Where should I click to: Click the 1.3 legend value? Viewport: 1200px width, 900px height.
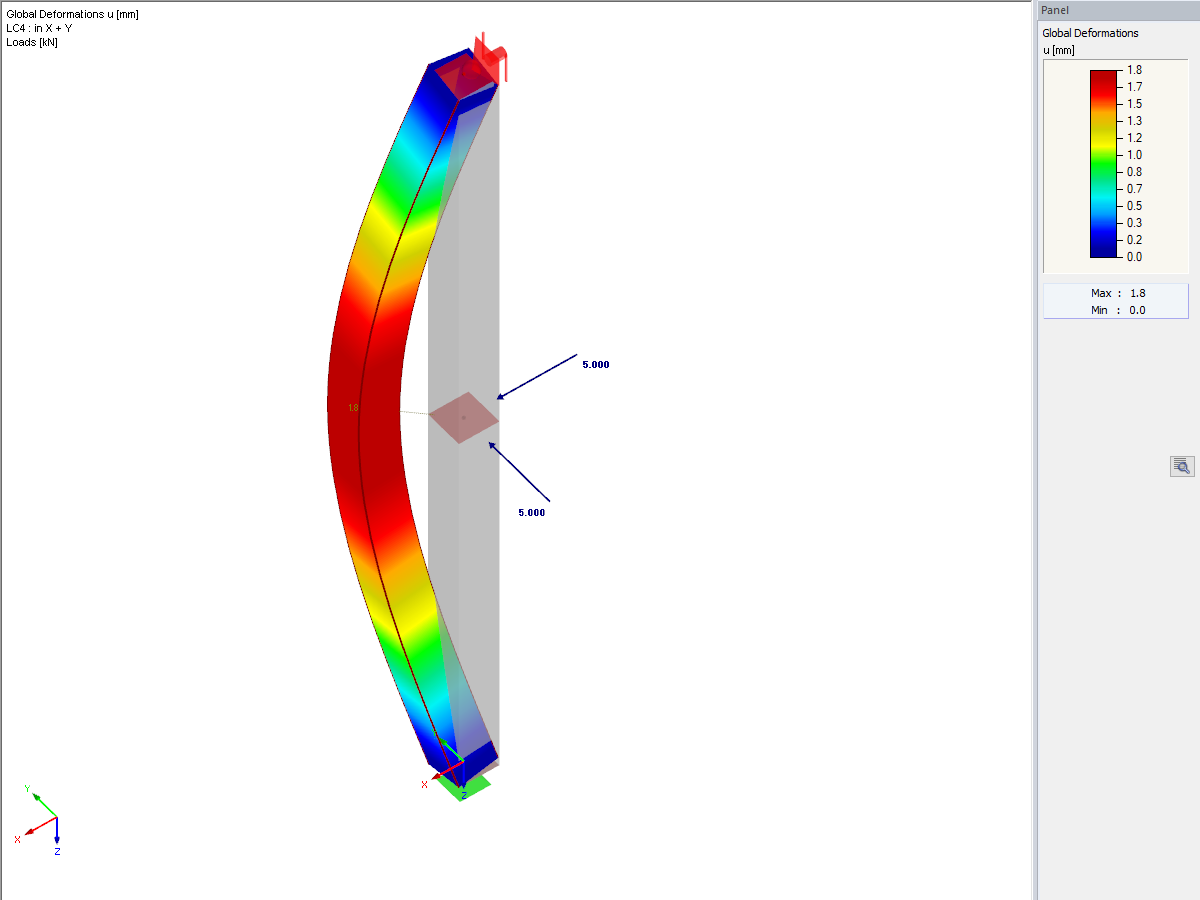[1134, 121]
